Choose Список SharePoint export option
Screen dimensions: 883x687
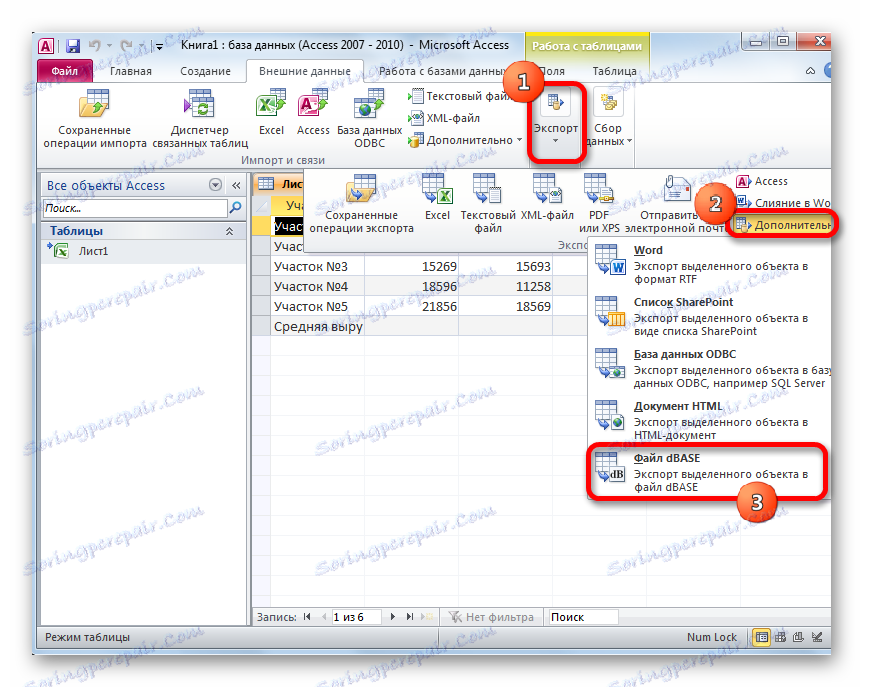(x=710, y=316)
